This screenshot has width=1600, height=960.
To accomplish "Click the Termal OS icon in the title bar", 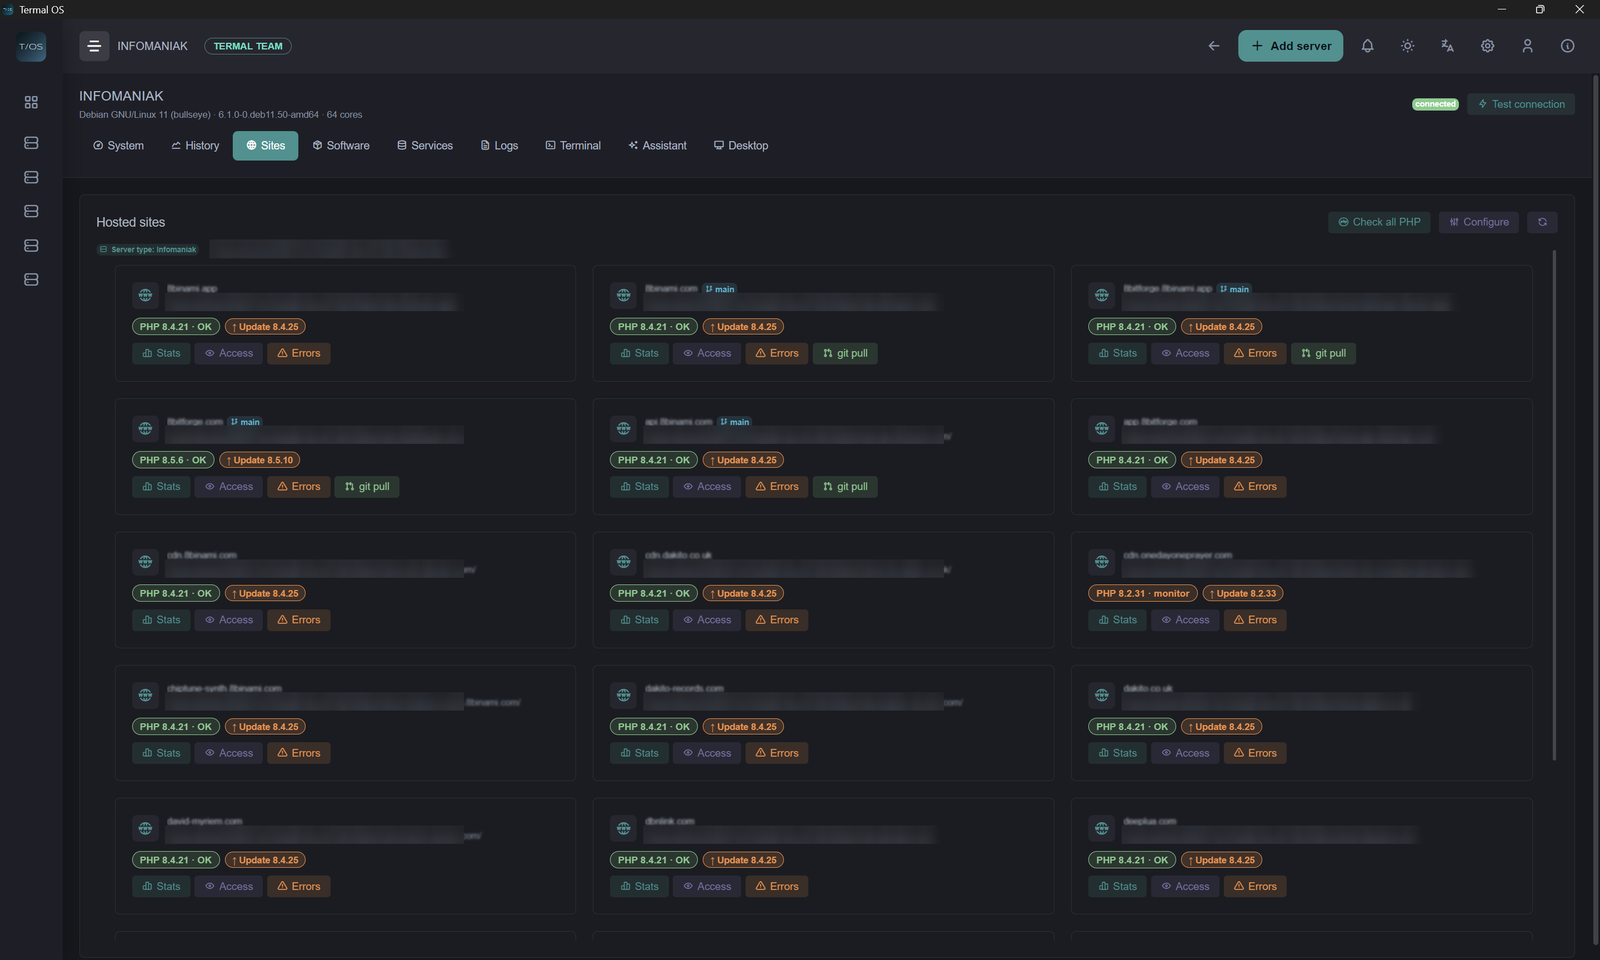I will 9,9.
